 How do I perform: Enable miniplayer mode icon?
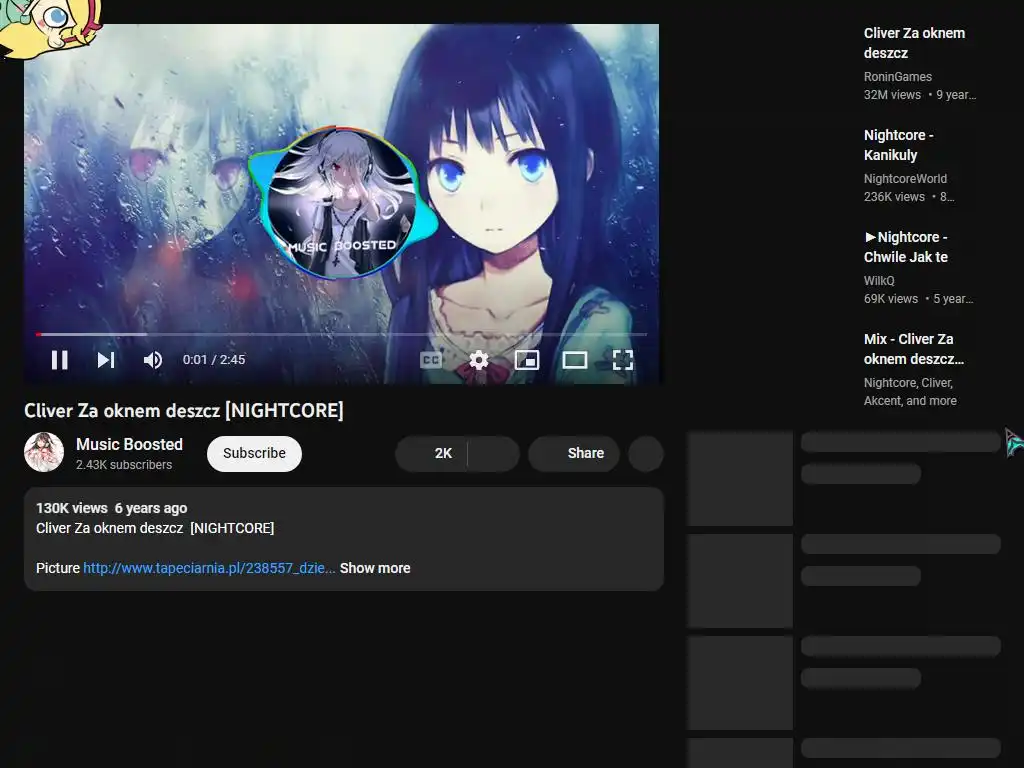(527, 360)
